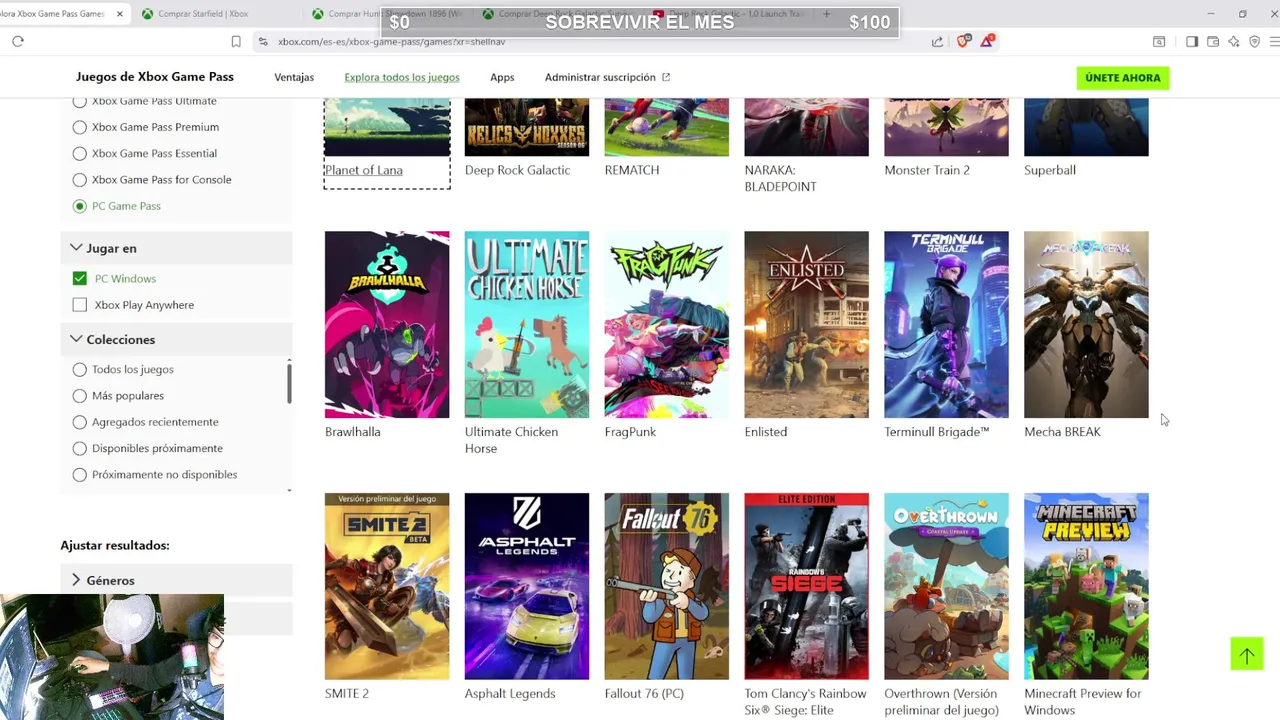Click the green back-to-top arrow button
1280x720 pixels.
(1247, 655)
